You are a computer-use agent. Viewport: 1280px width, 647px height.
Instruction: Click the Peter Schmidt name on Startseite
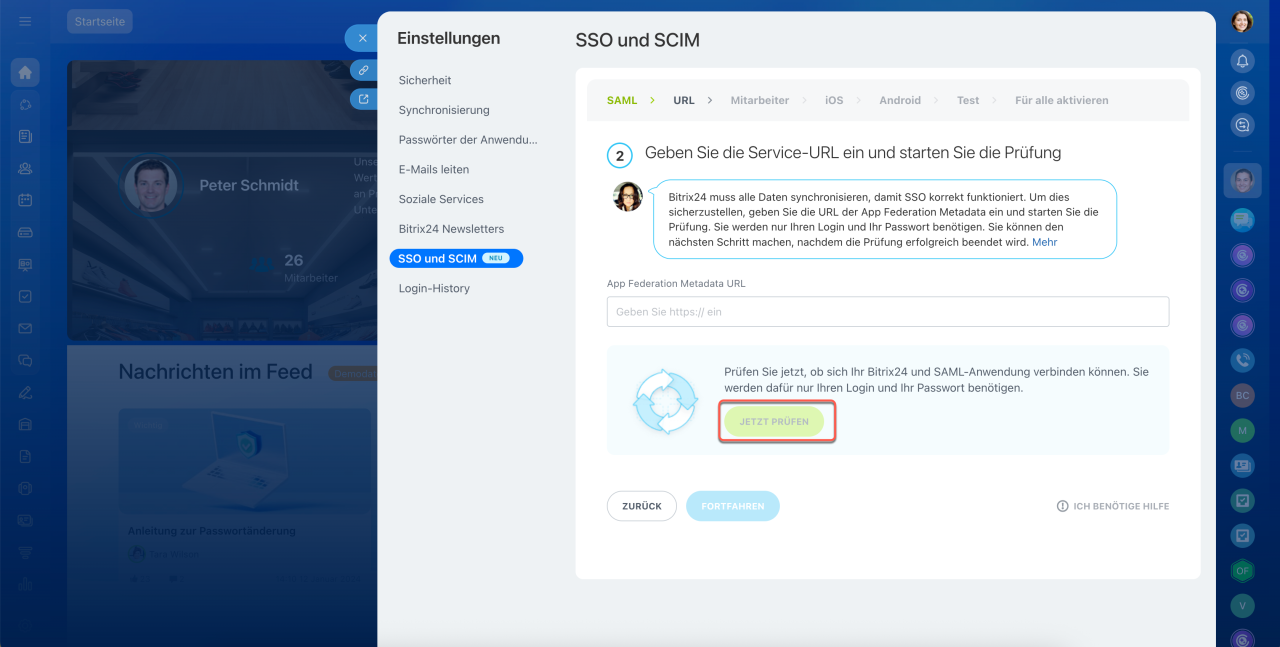(249, 185)
